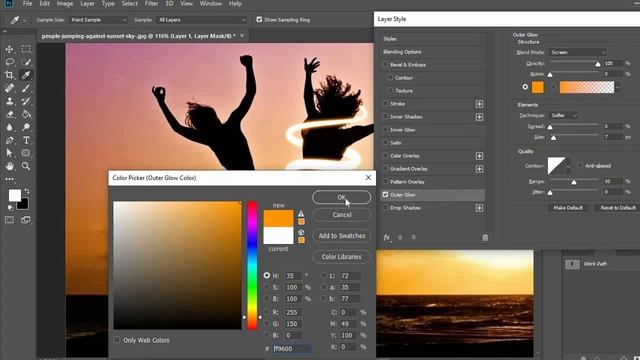The image size is (640, 360).
Task: Toggle Show Sampling Ring checkbox
Action: (x=259, y=20)
